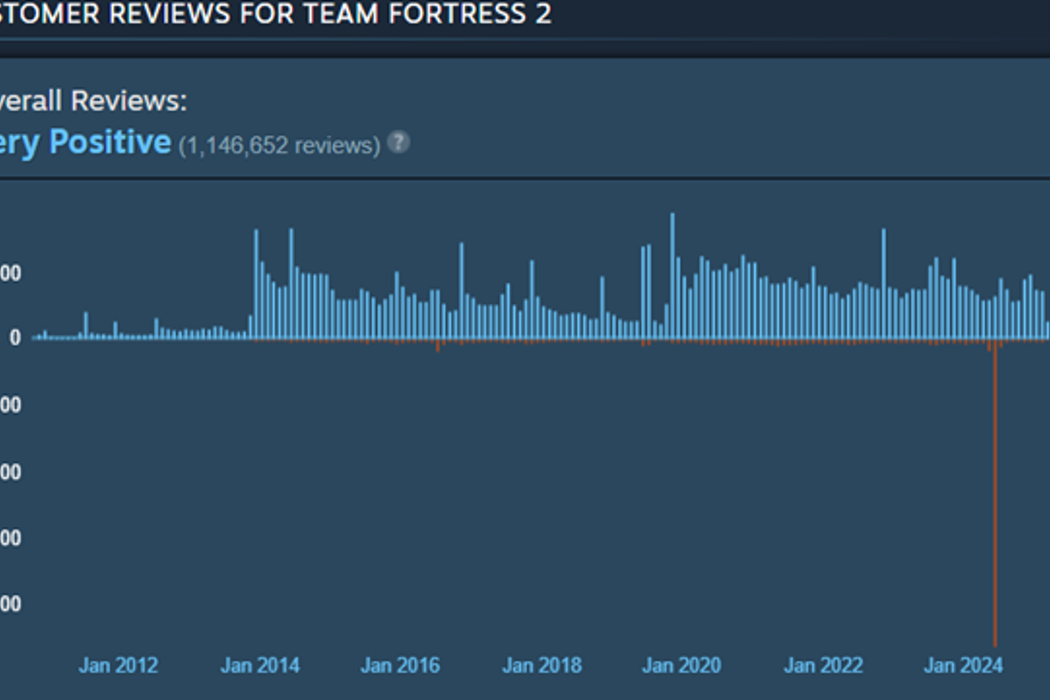Click the Jan 2018 axis label

[542, 665]
